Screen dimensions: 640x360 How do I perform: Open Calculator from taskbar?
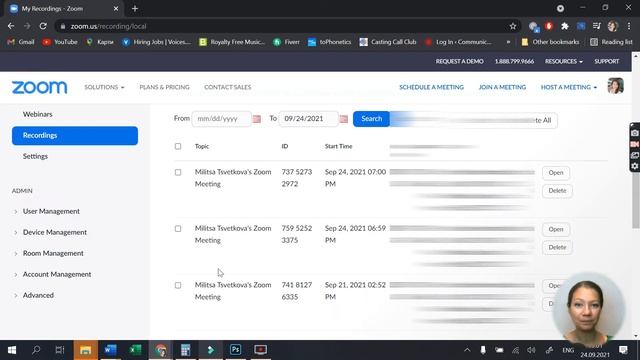[x=185, y=350]
